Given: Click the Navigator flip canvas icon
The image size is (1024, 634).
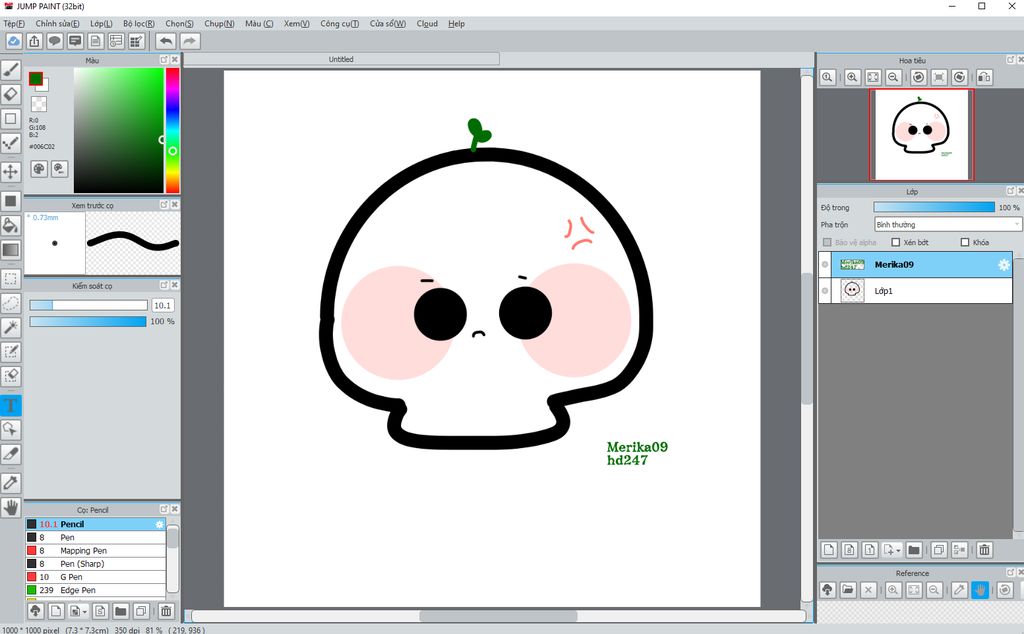Looking at the screenshot, I should point(984,77).
